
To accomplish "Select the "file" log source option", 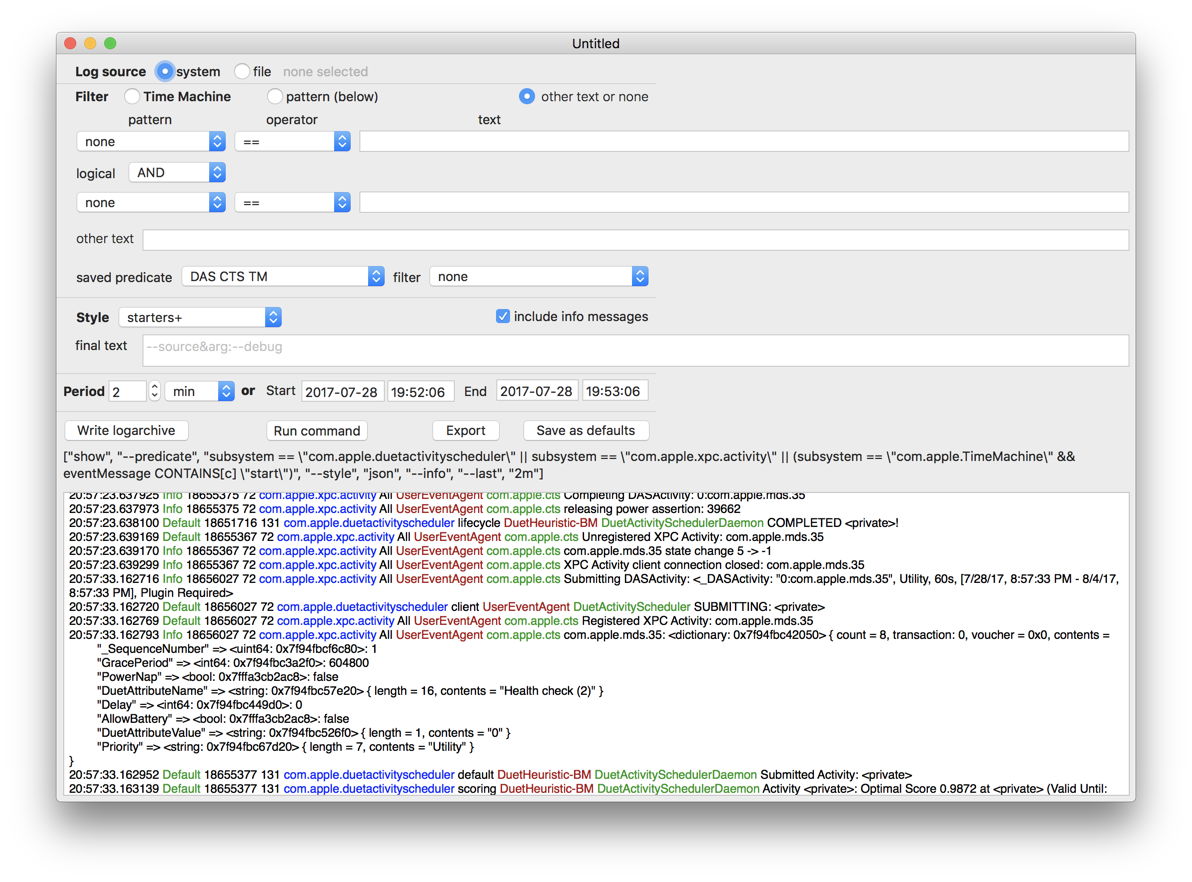I will pyautogui.click(x=240, y=71).
